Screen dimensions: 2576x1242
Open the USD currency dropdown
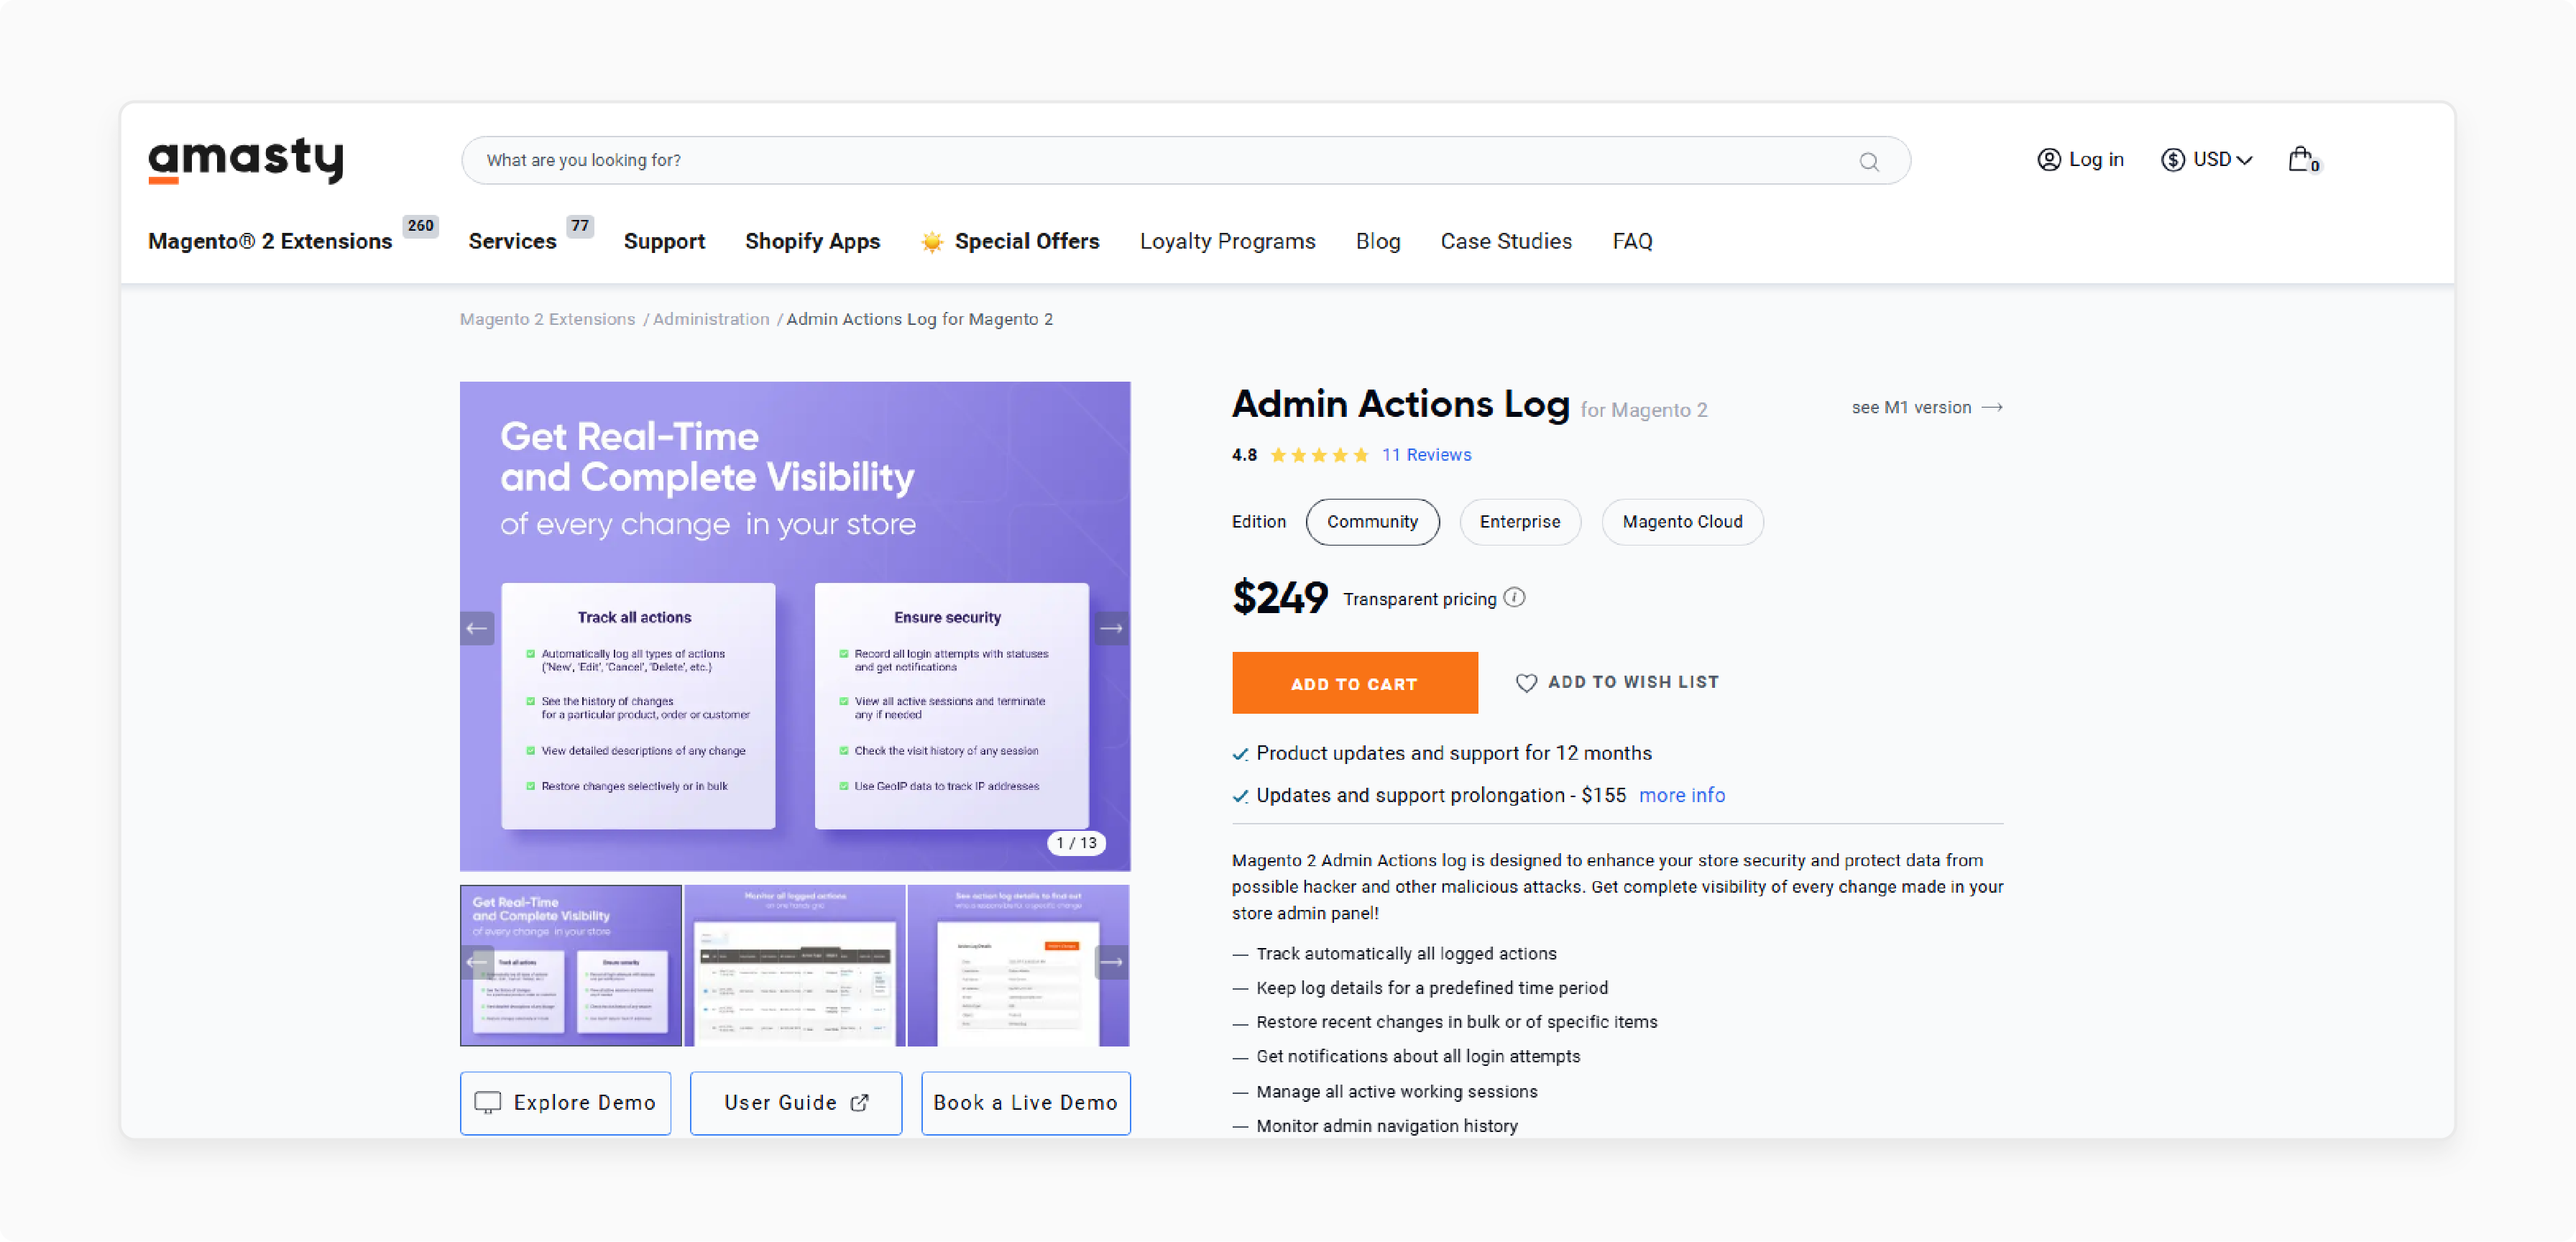(x=2206, y=159)
